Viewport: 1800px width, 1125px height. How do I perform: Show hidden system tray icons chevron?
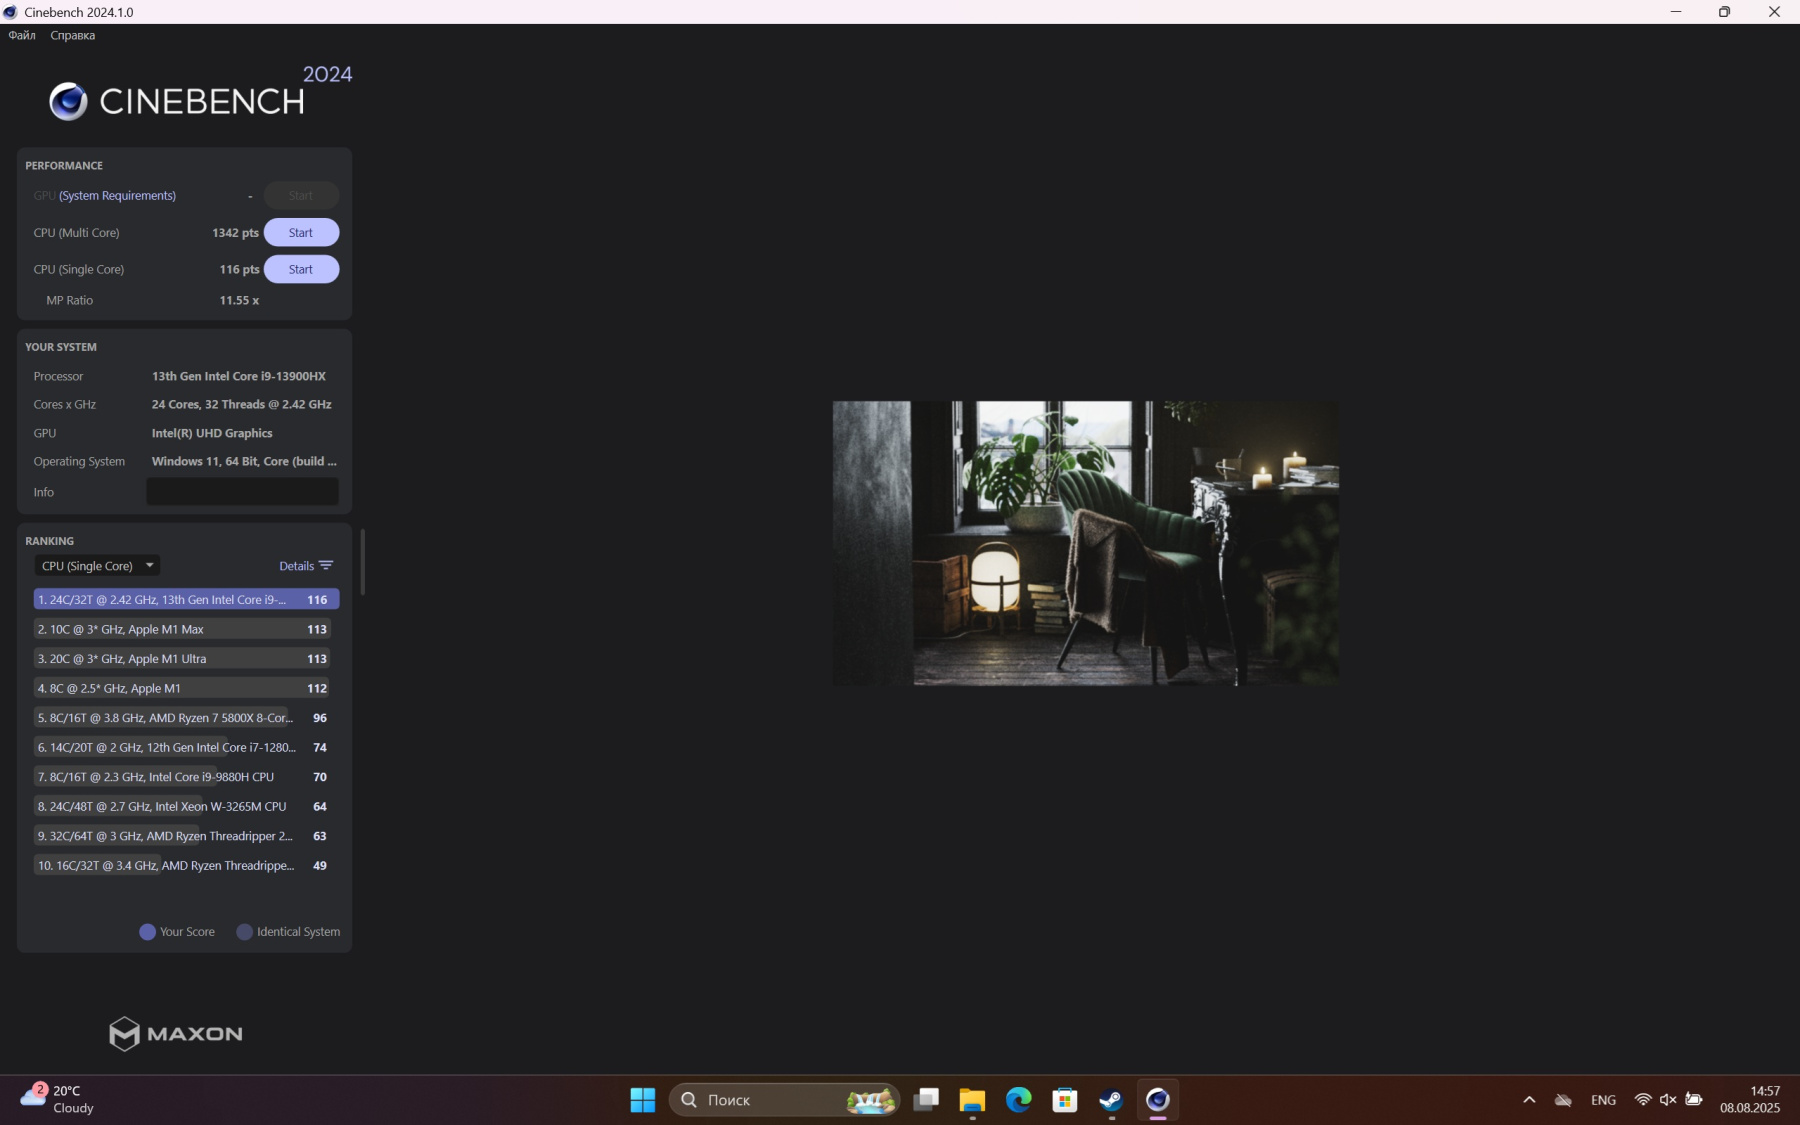[1529, 1100]
